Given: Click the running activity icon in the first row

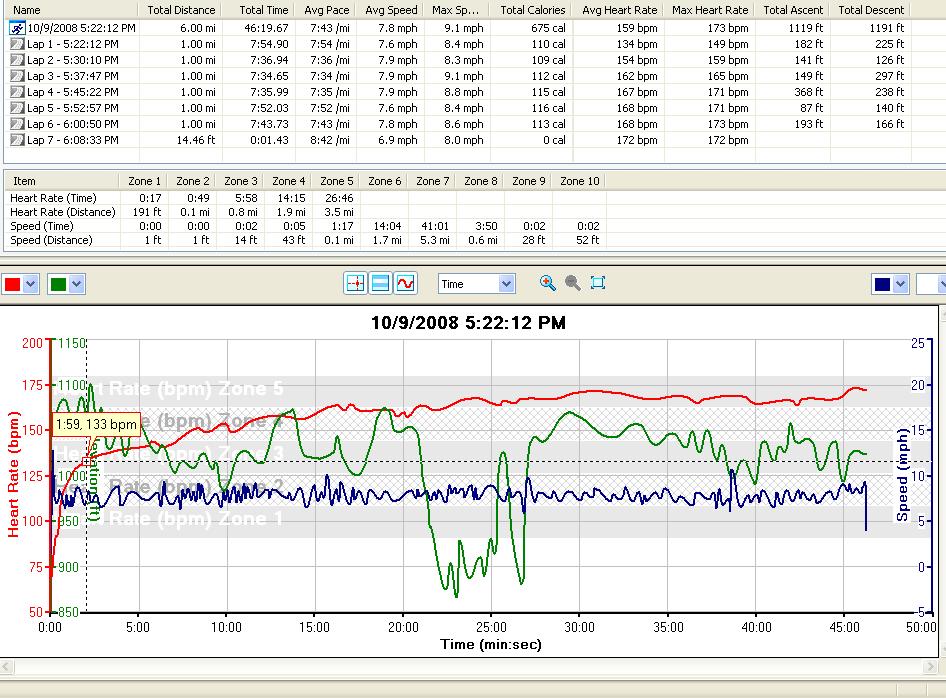Looking at the screenshot, I should (17, 28).
